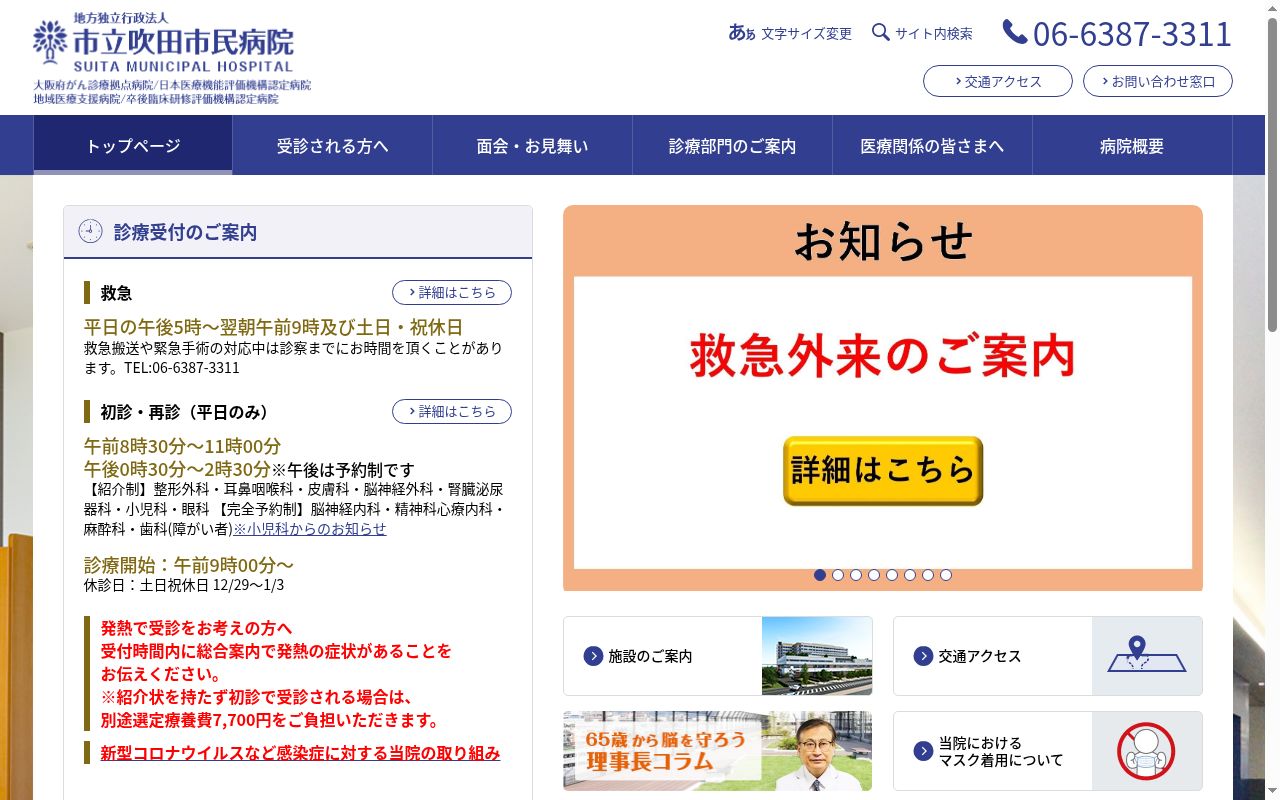Click the 診療開始:午前9時00分〜 text
The width and height of the screenshot is (1280, 800).
(189, 564)
